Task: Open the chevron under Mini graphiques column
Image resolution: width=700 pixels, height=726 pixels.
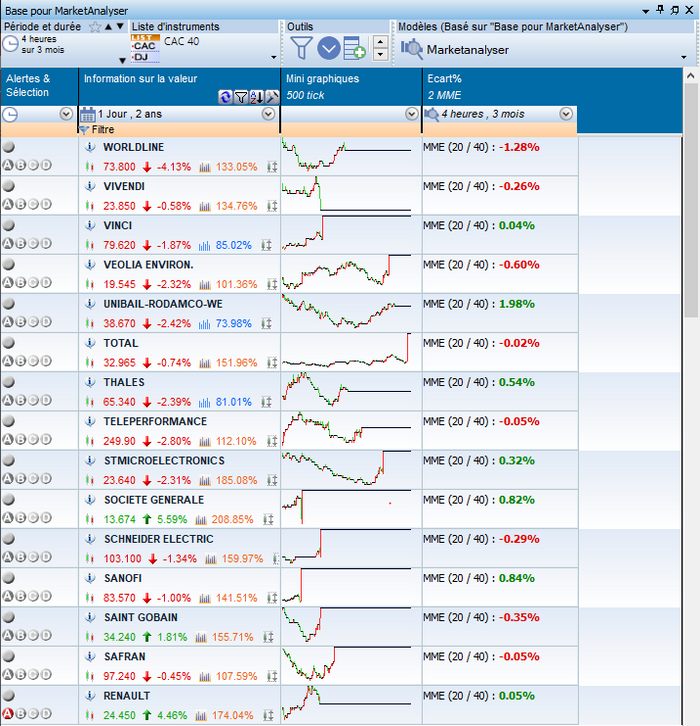Action: click(412, 114)
